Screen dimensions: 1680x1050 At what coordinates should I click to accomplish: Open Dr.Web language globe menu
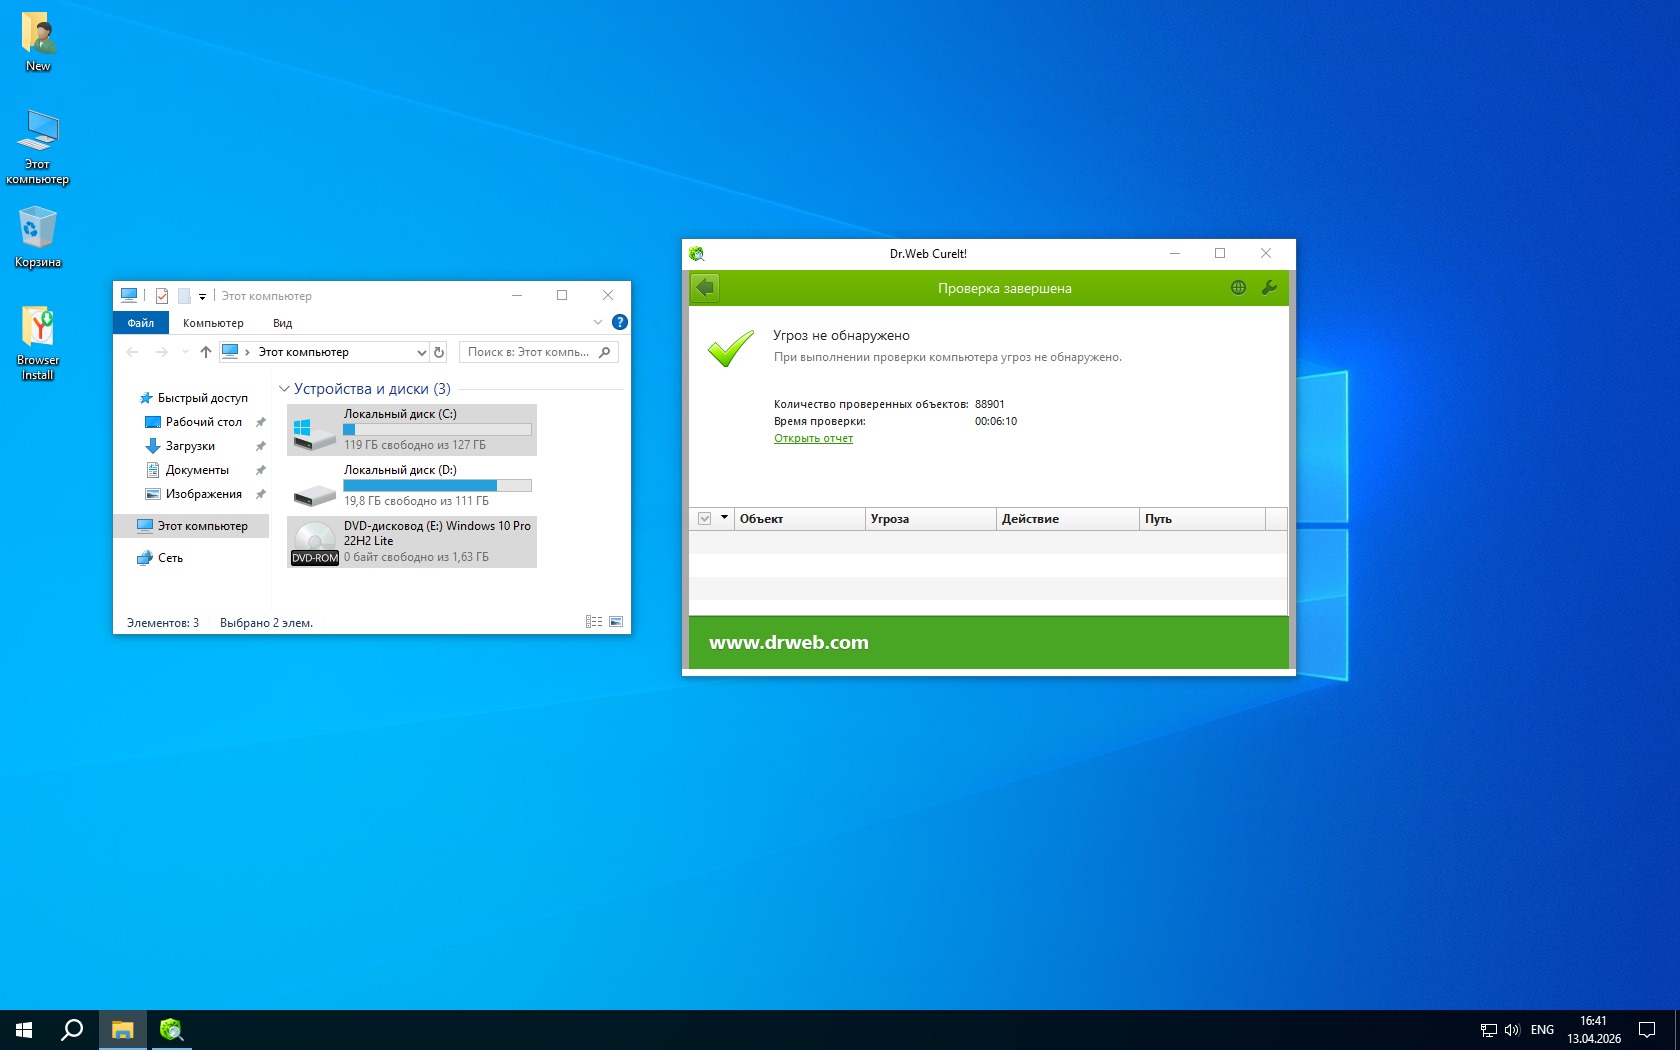1238,288
